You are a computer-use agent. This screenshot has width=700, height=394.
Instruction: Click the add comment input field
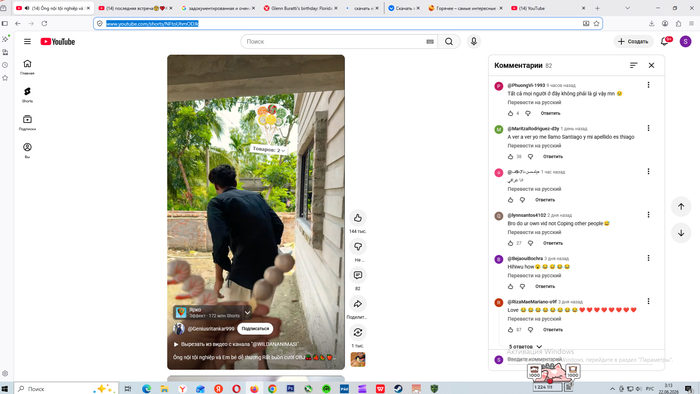[x=580, y=359]
